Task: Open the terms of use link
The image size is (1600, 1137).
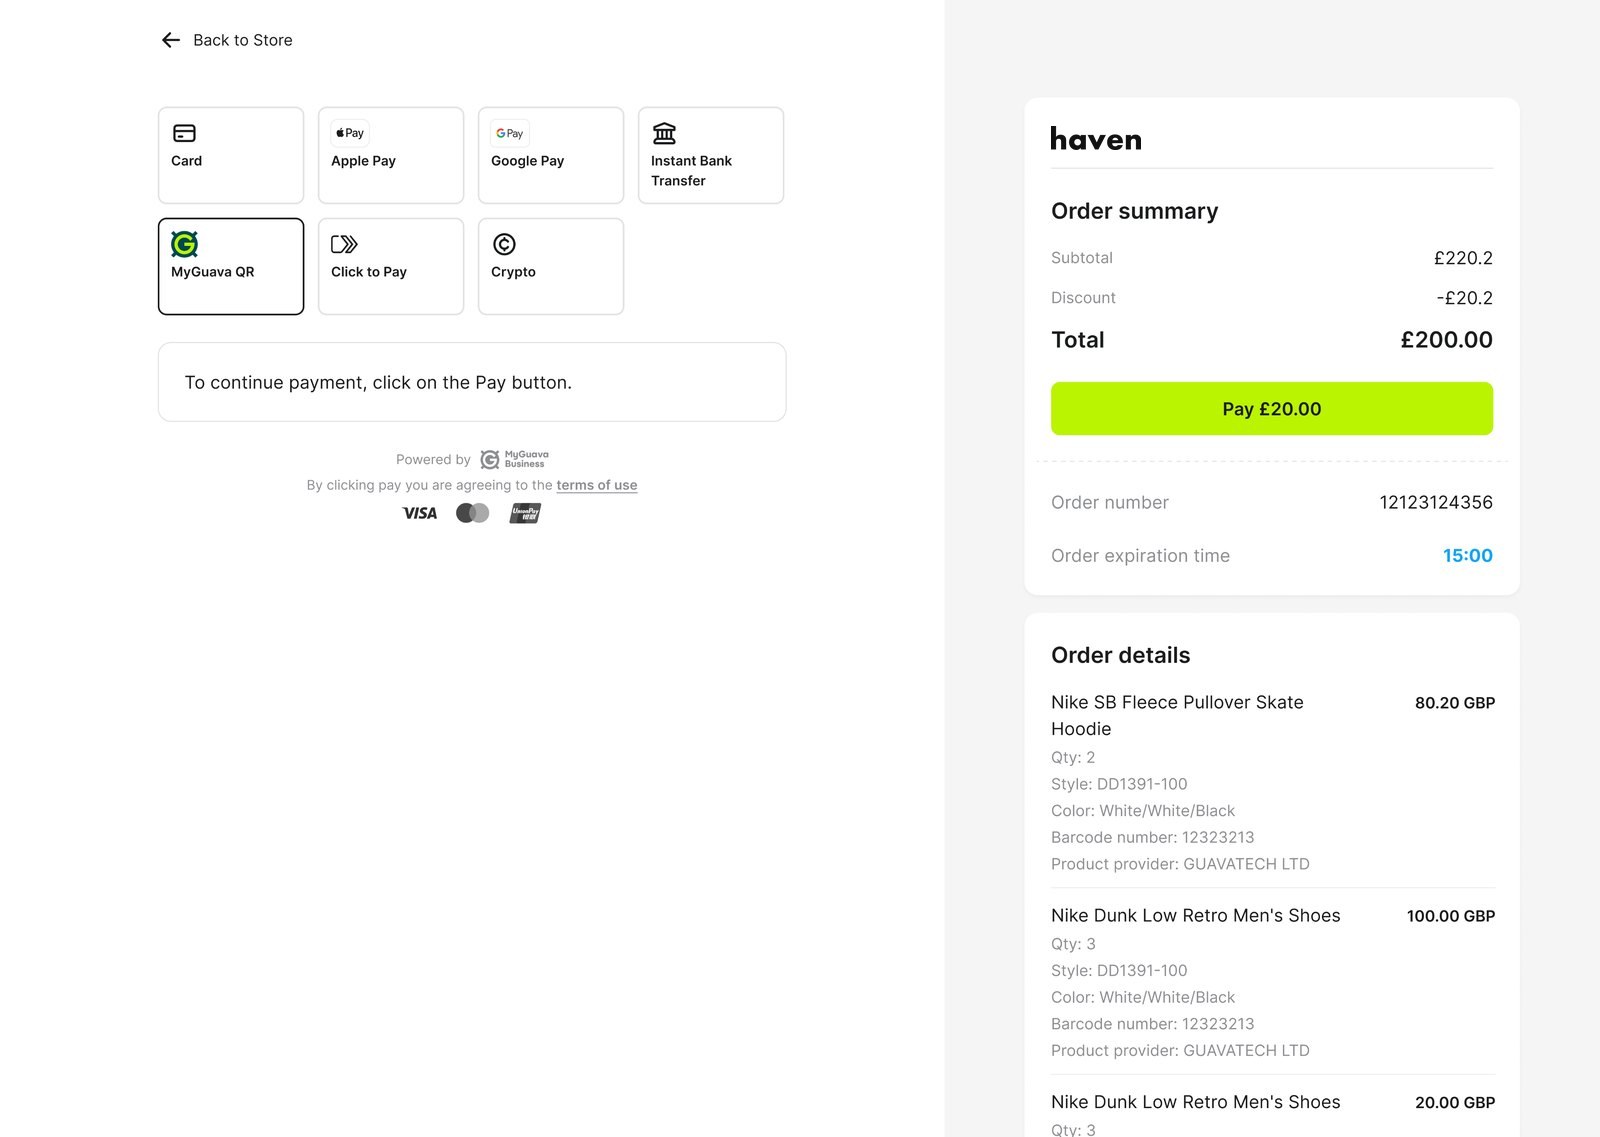Action: (597, 485)
